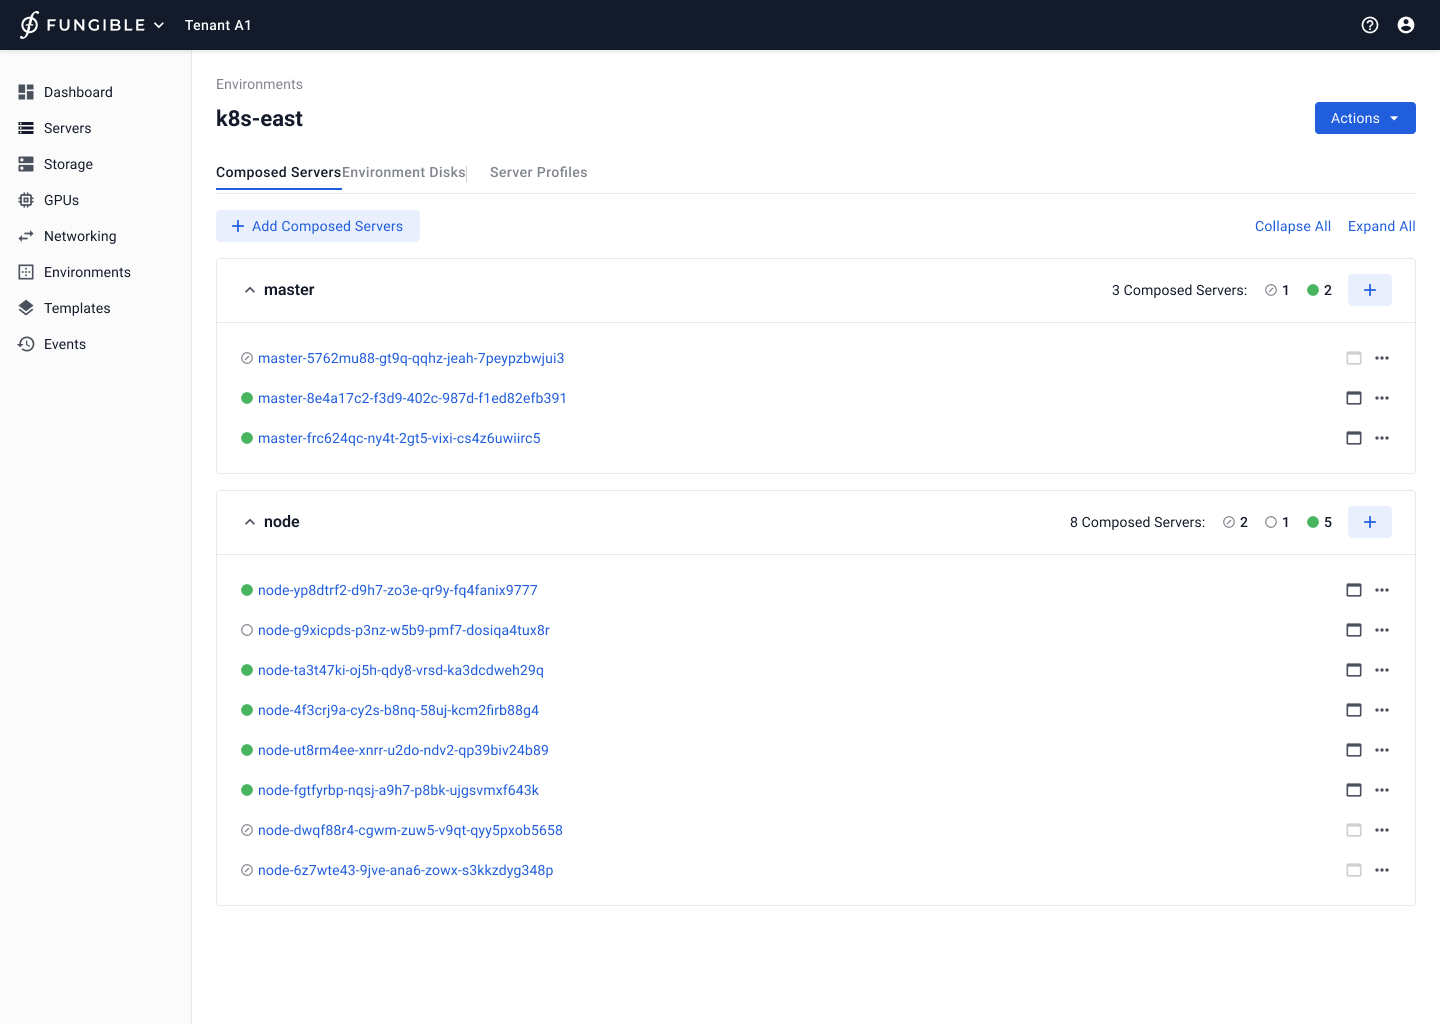The image size is (1440, 1024).
Task: Switch to the Environment Disks tab
Action: click(x=404, y=172)
